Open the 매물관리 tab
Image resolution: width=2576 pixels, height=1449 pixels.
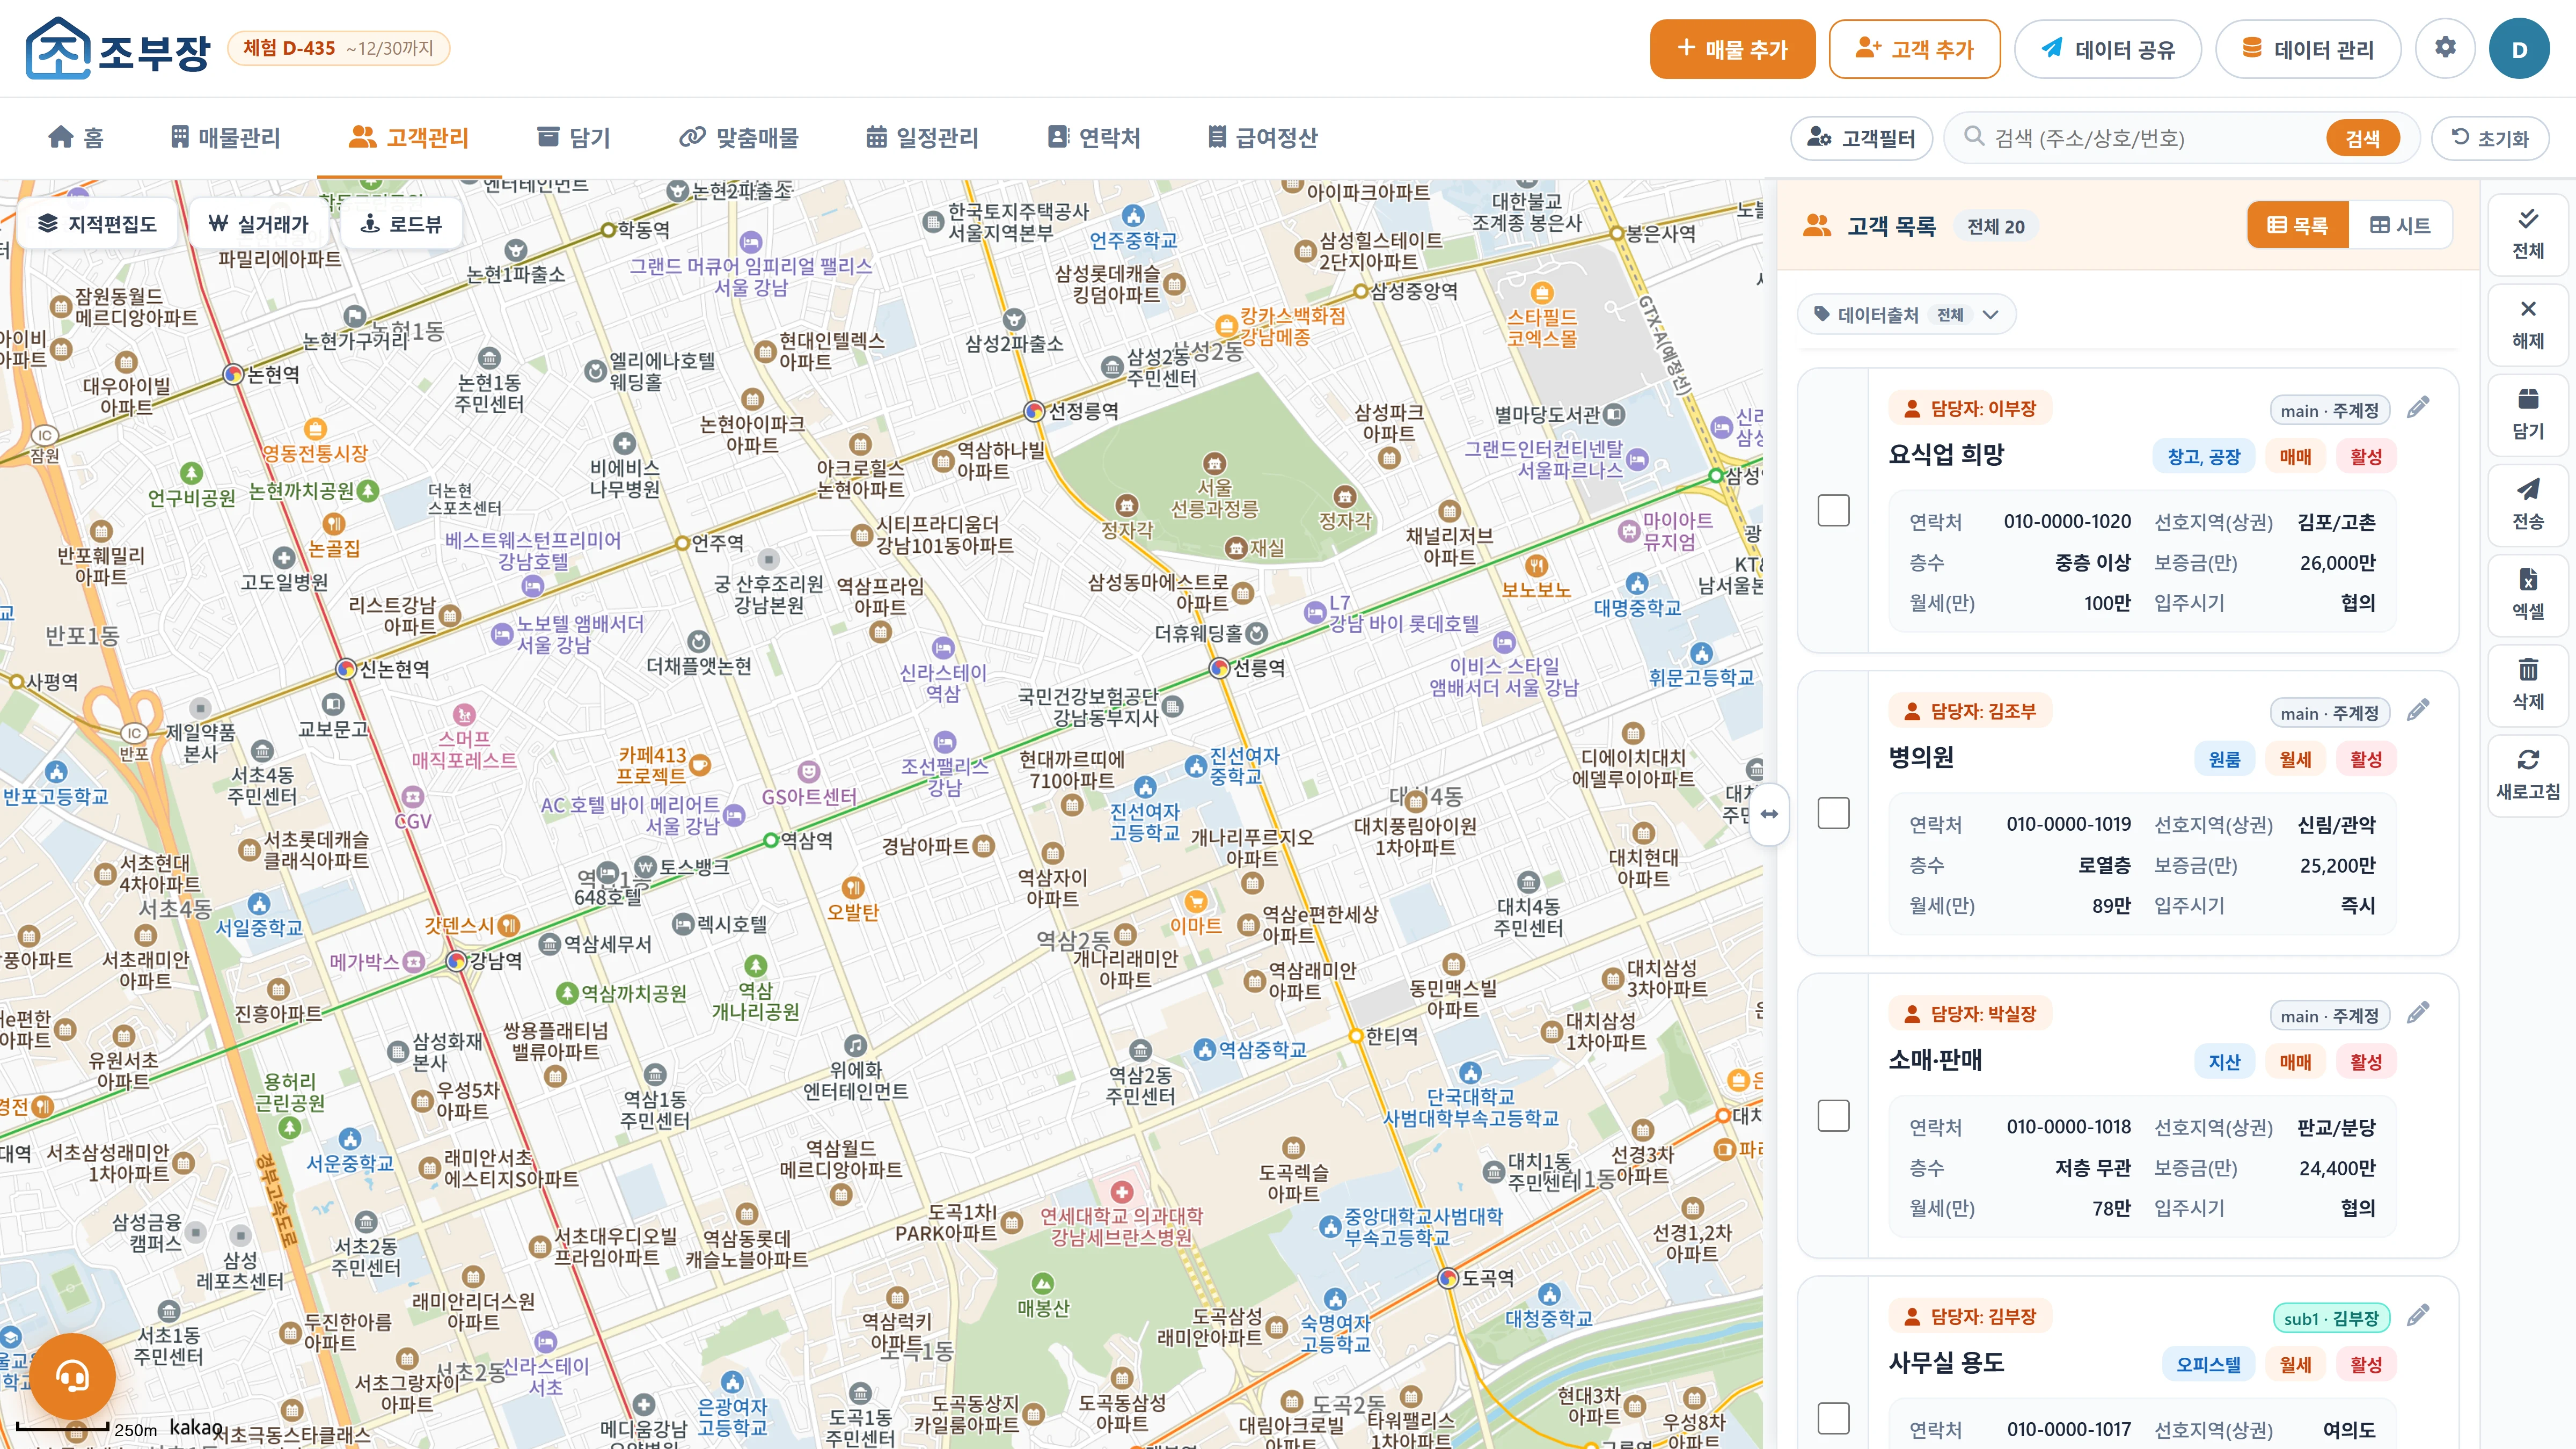click(x=226, y=138)
